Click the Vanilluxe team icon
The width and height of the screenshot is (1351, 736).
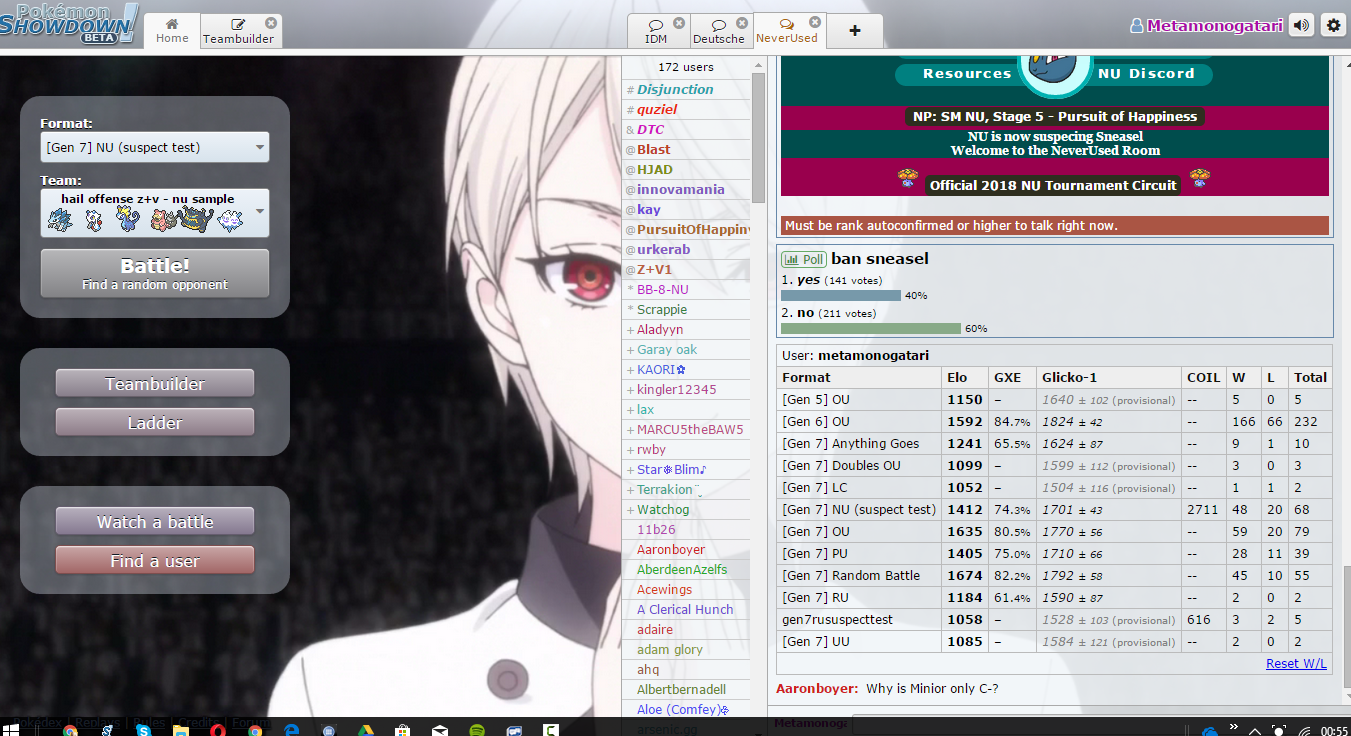pos(230,220)
